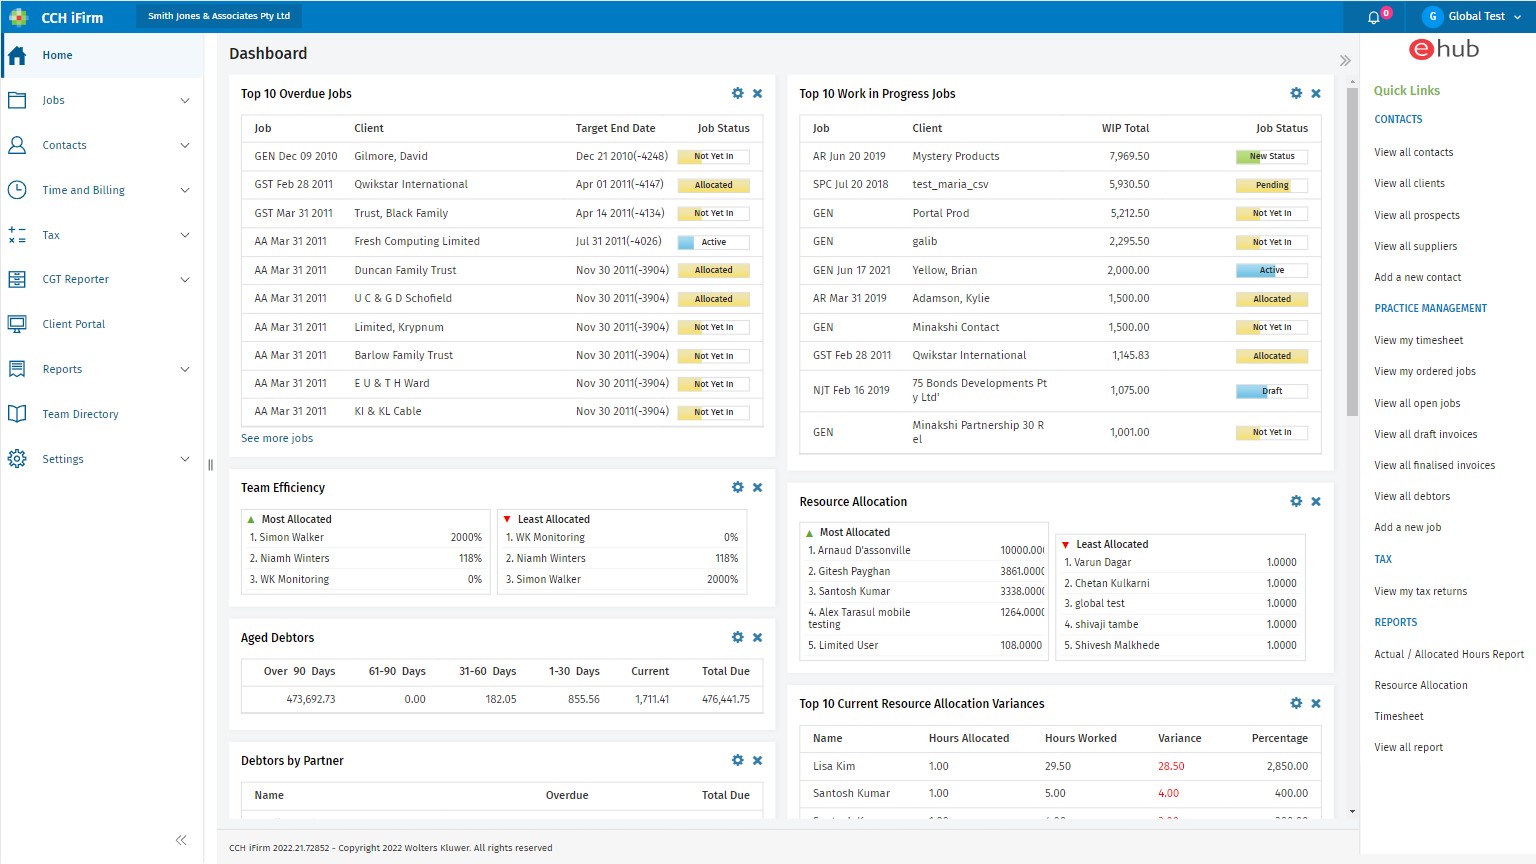Viewport: 1536px width, 864px height.
Task: Close the Debtors by Partner widget
Action: [x=757, y=760]
